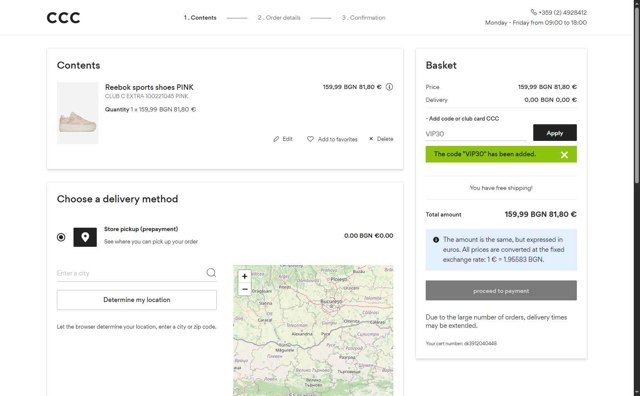Image resolution: width=640 pixels, height=396 pixels.
Task: Click the heart Add to favorites icon
Action: point(310,139)
